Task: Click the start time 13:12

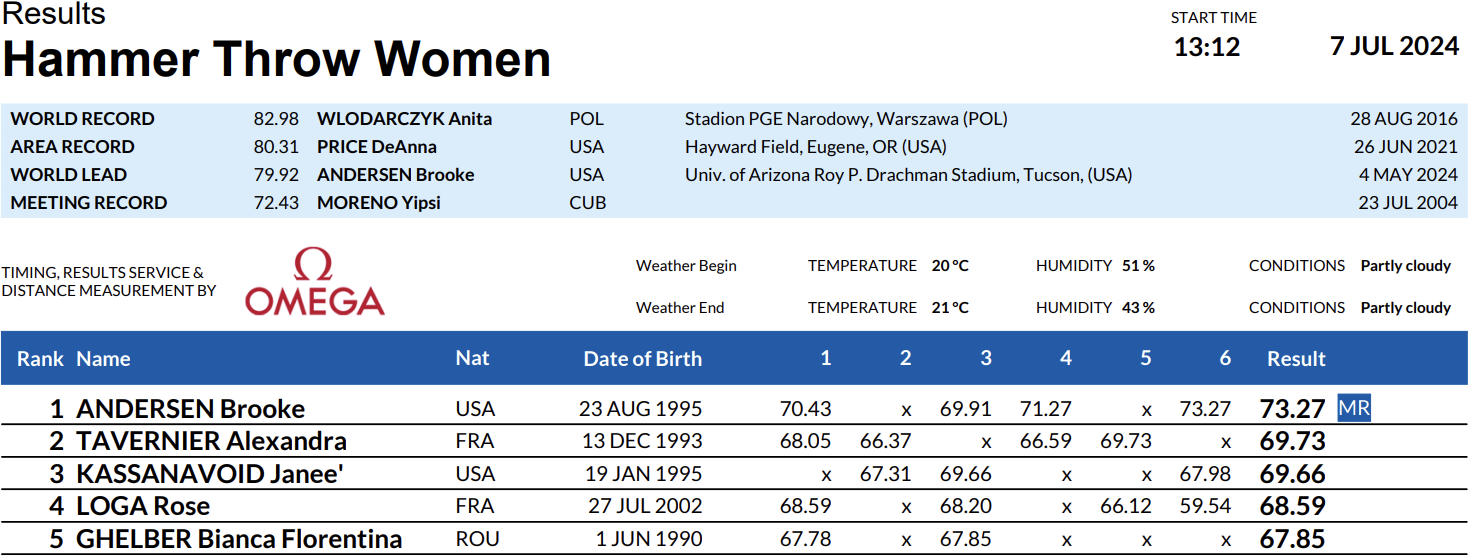Action: coord(1206,47)
